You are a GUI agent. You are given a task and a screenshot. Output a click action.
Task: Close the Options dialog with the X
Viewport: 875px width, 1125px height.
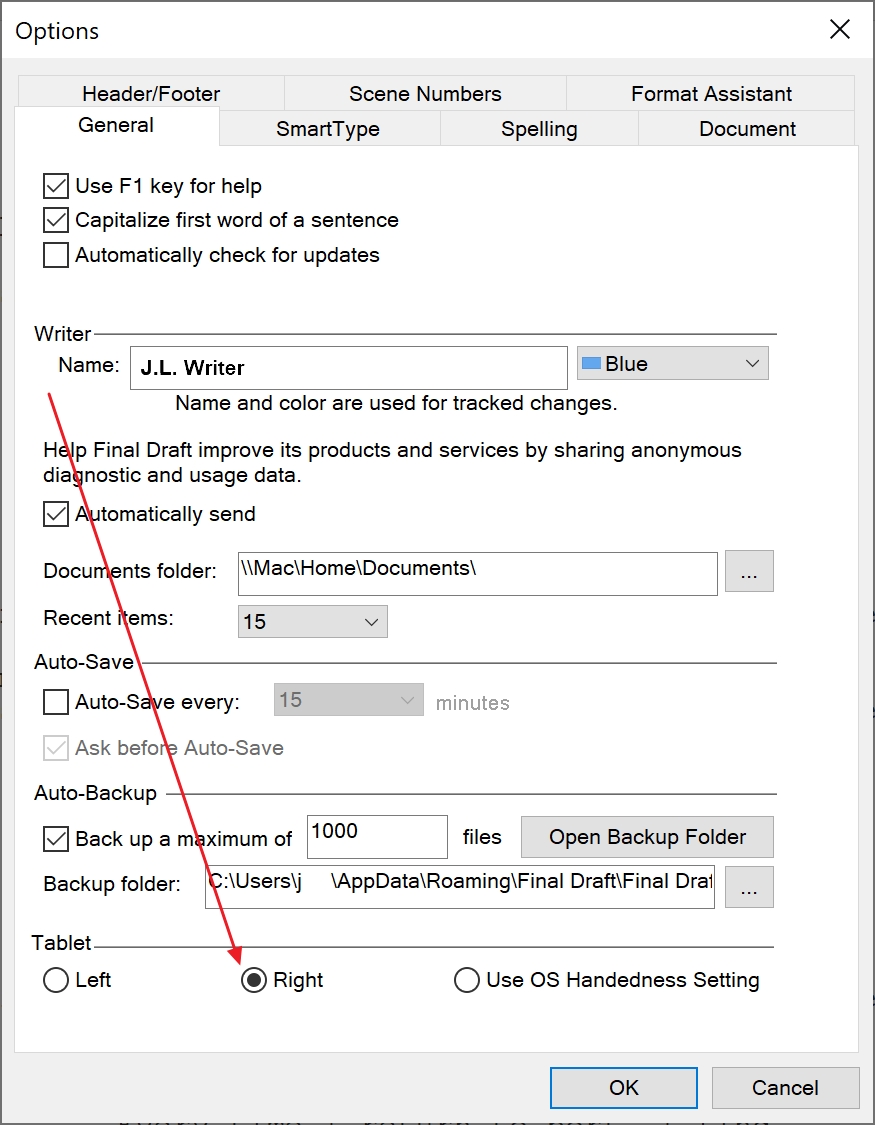pyautogui.click(x=839, y=29)
